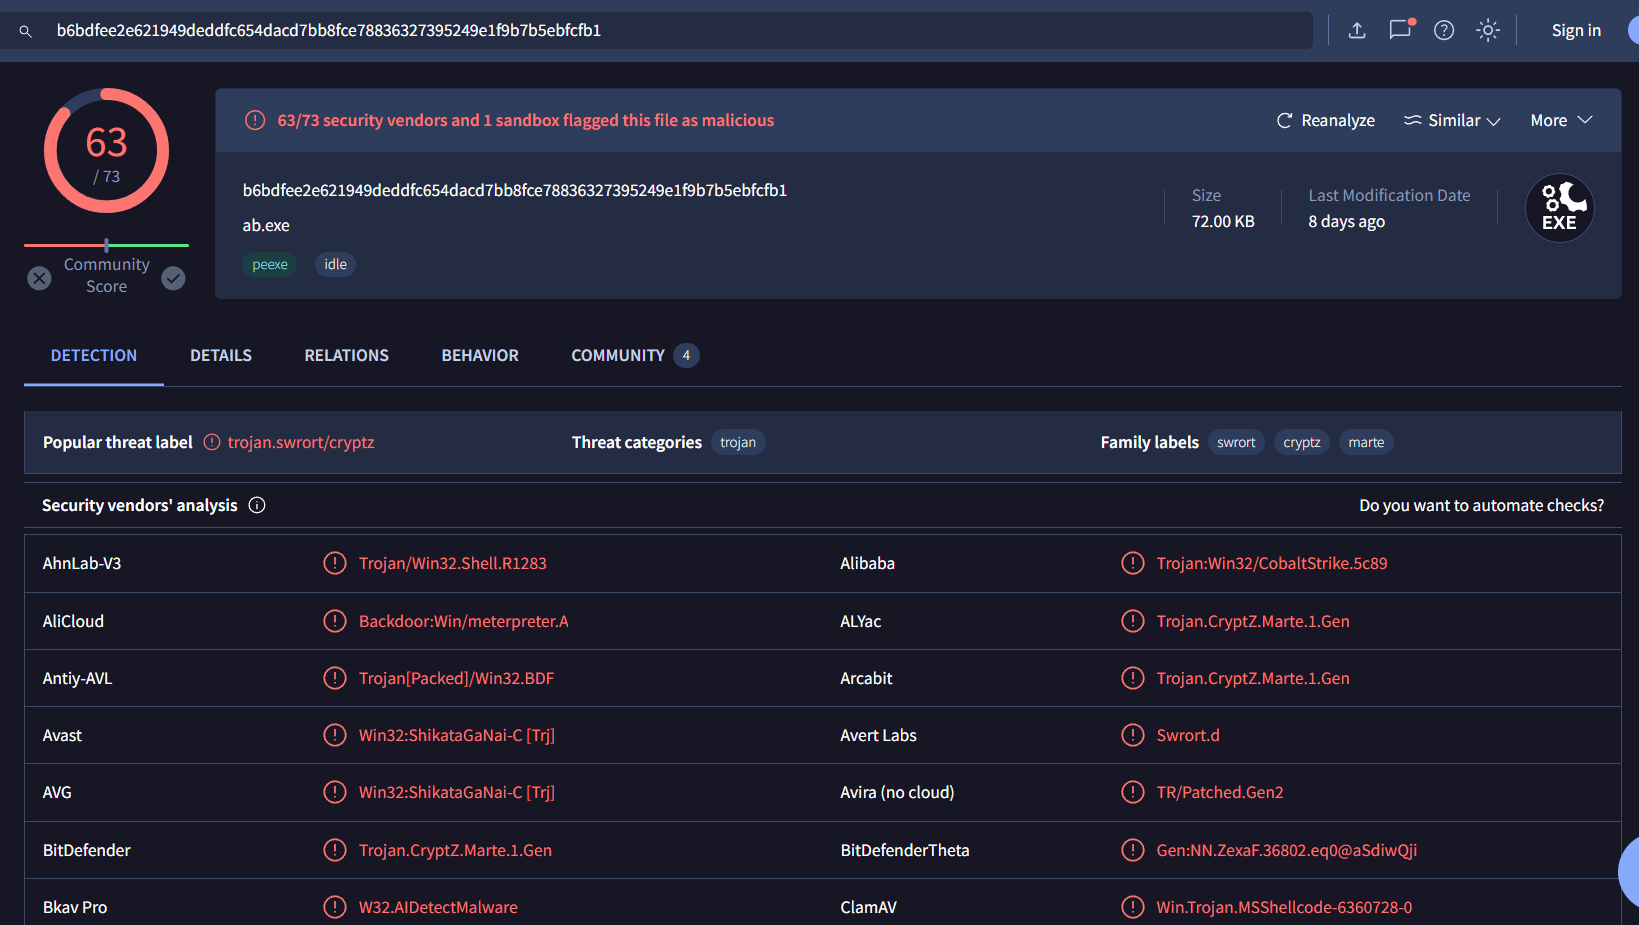Click the community score slider bar
Image resolution: width=1639 pixels, height=925 pixels.
click(106, 245)
